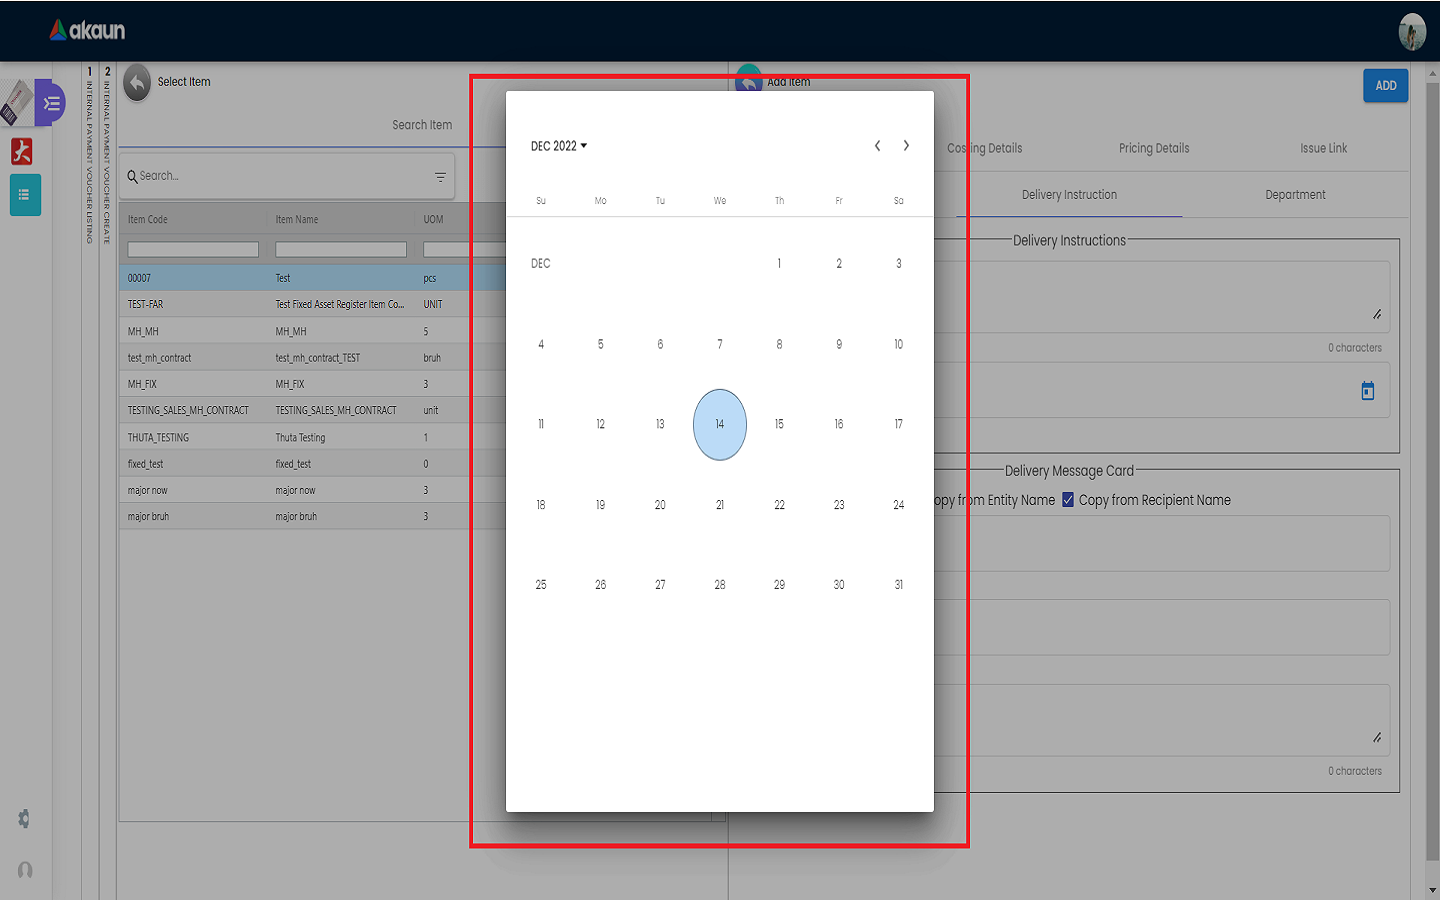The height and width of the screenshot is (900, 1440).
Task: Open the red PDF app icon
Action: click(22, 151)
